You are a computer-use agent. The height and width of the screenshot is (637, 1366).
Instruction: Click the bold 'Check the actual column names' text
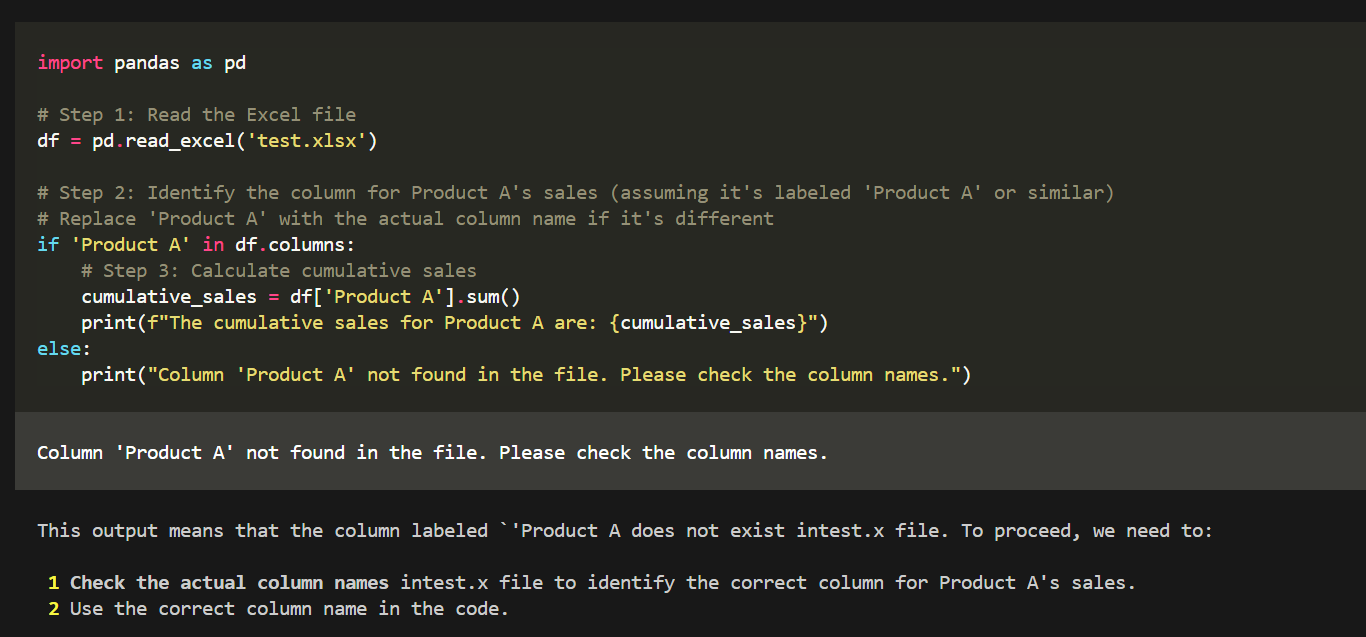[229, 583]
